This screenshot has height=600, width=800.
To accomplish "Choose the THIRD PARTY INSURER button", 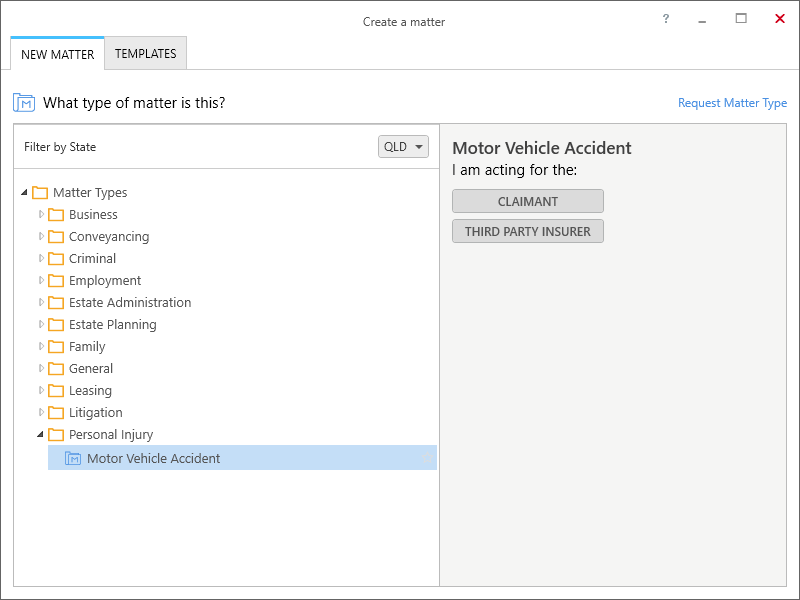I will click(x=528, y=232).
